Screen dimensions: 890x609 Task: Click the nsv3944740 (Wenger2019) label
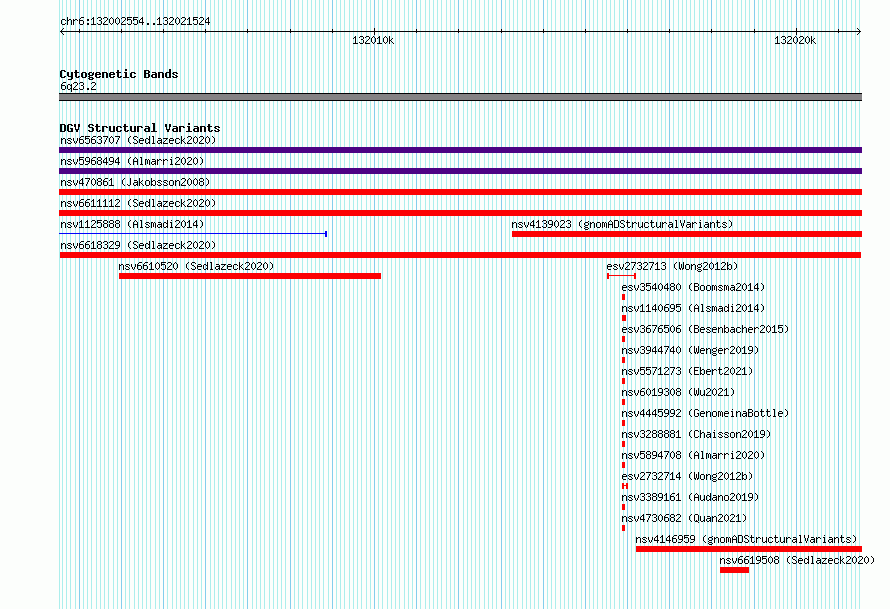(x=690, y=350)
